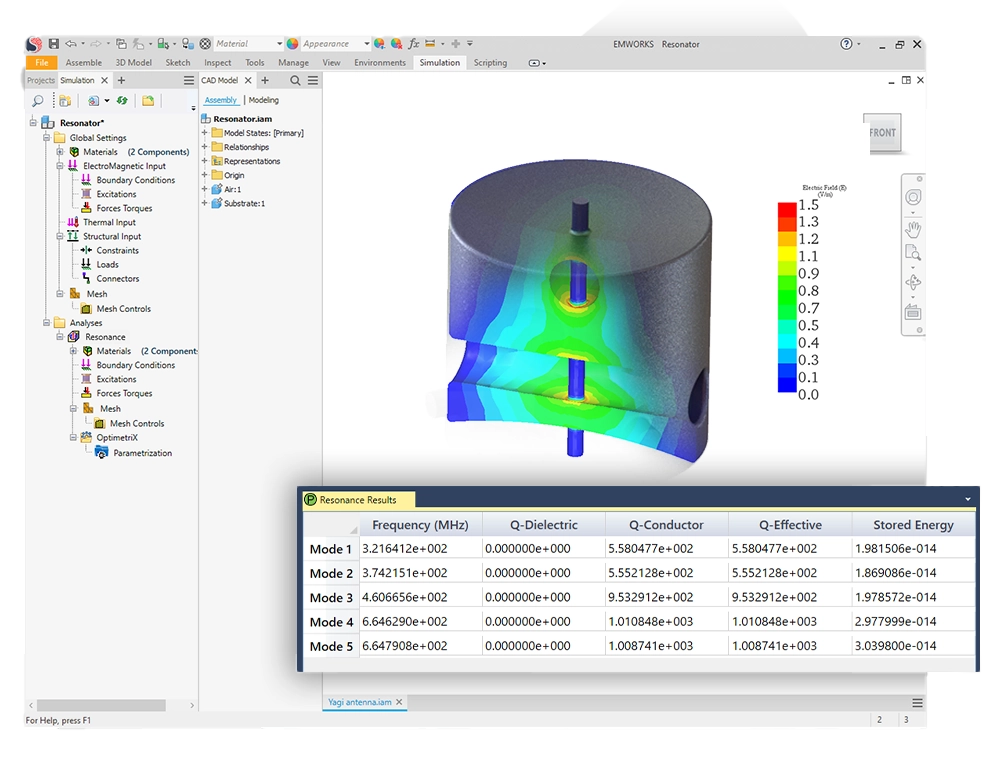1000x769 pixels.
Task: Switch to the Modeling view link
Action: (264, 100)
